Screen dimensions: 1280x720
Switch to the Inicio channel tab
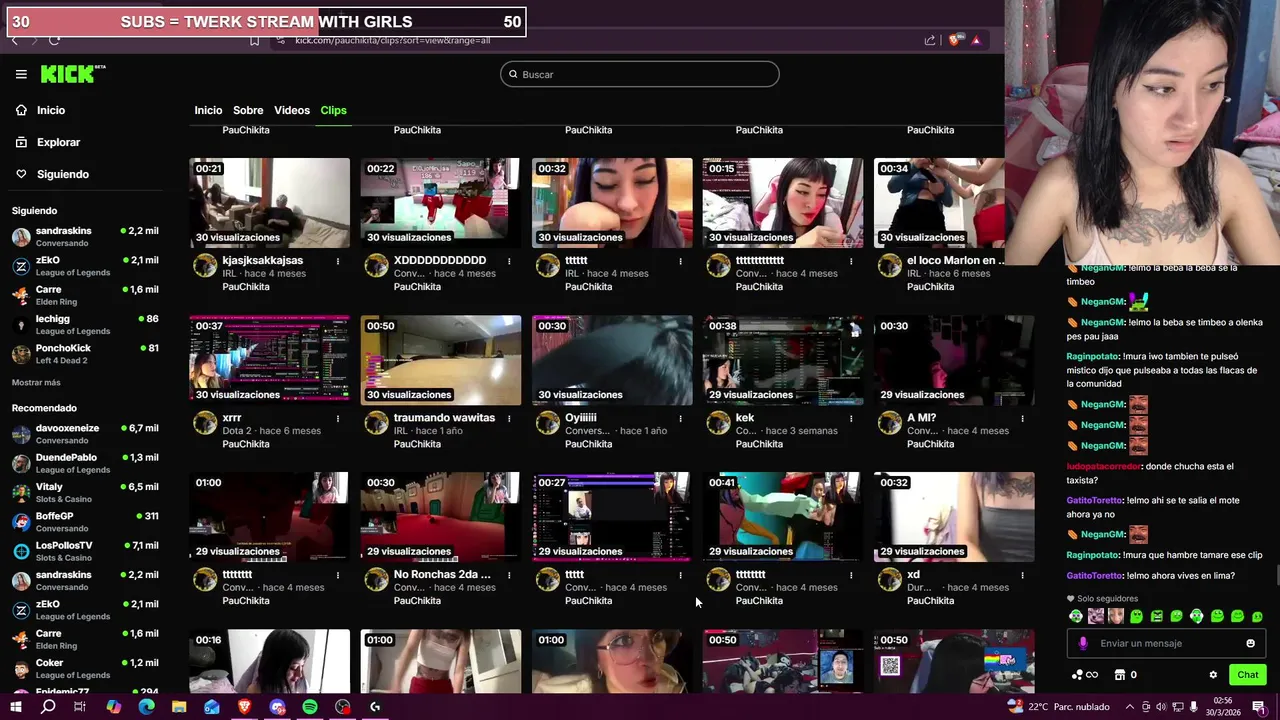208,110
